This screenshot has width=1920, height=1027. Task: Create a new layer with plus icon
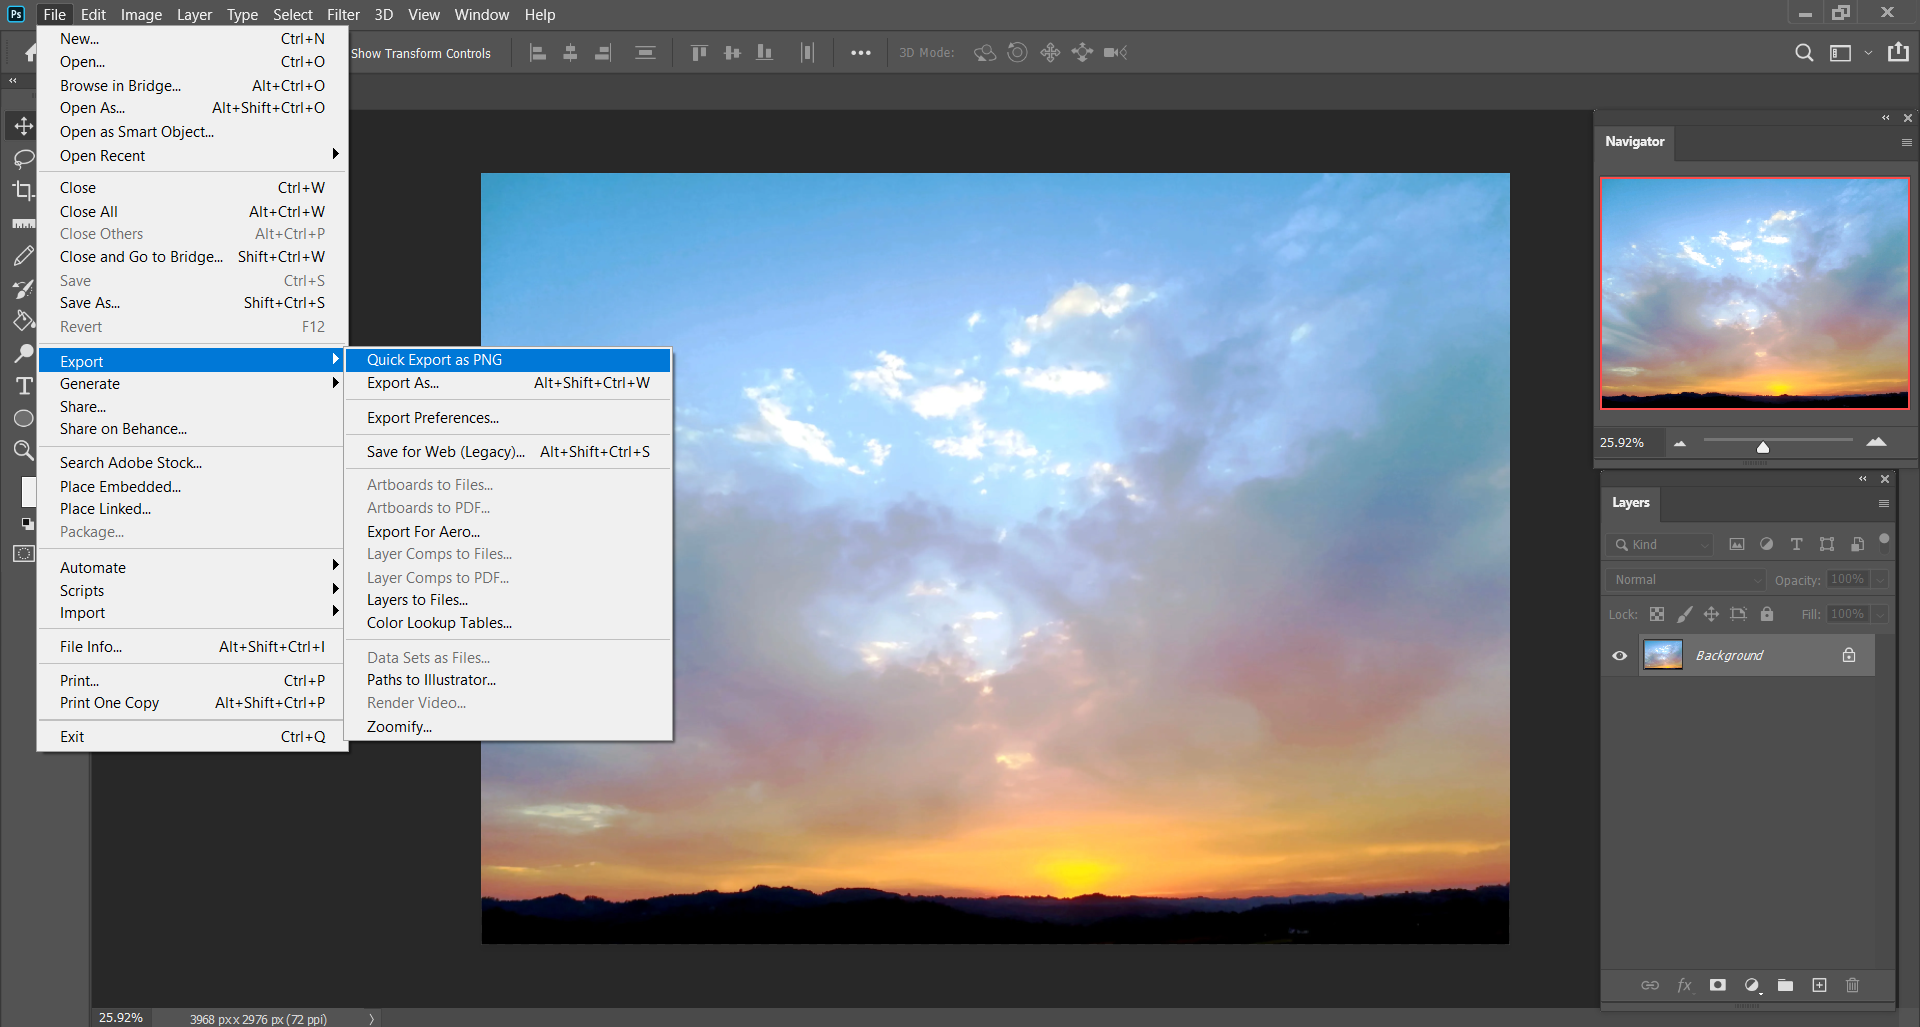(1819, 985)
